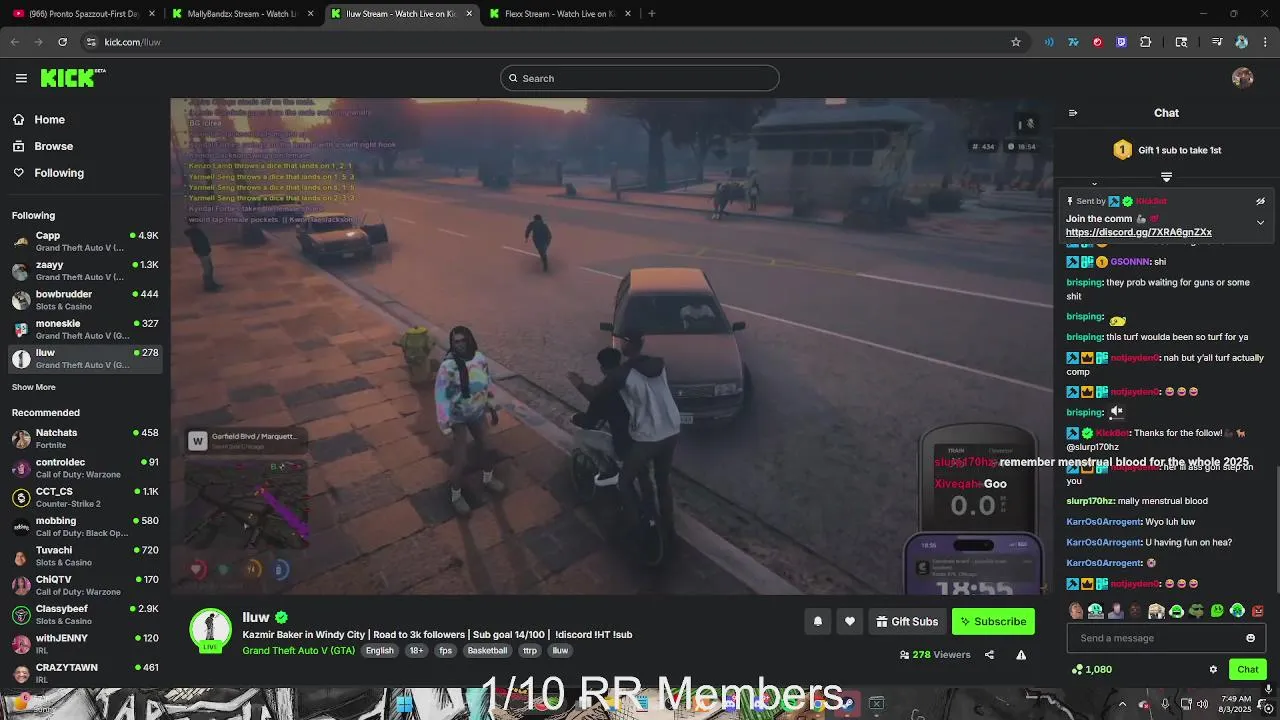Click the Gift 1 sub leaderboard banner
The height and width of the screenshot is (720, 1280).
(x=1167, y=150)
